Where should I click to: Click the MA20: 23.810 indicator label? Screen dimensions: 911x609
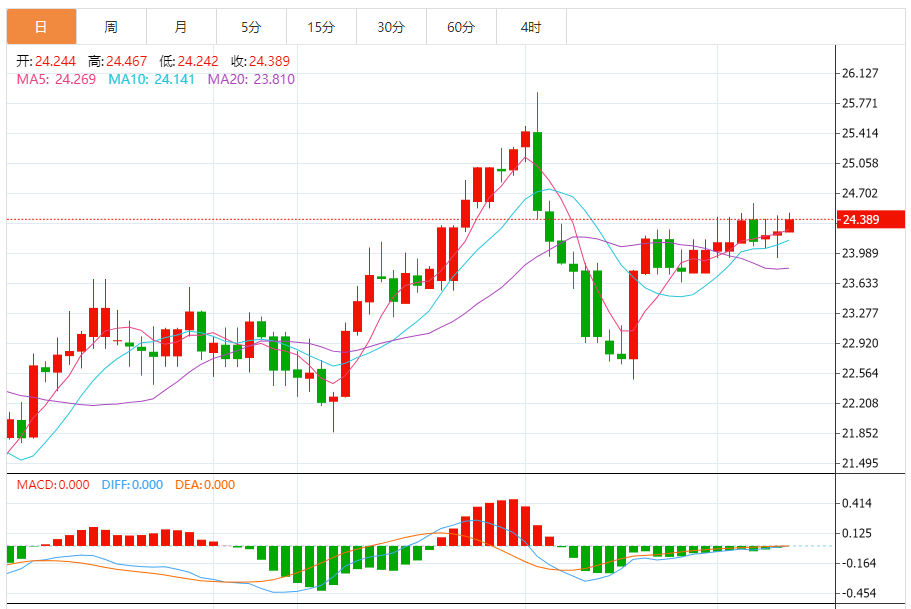[252, 79]
